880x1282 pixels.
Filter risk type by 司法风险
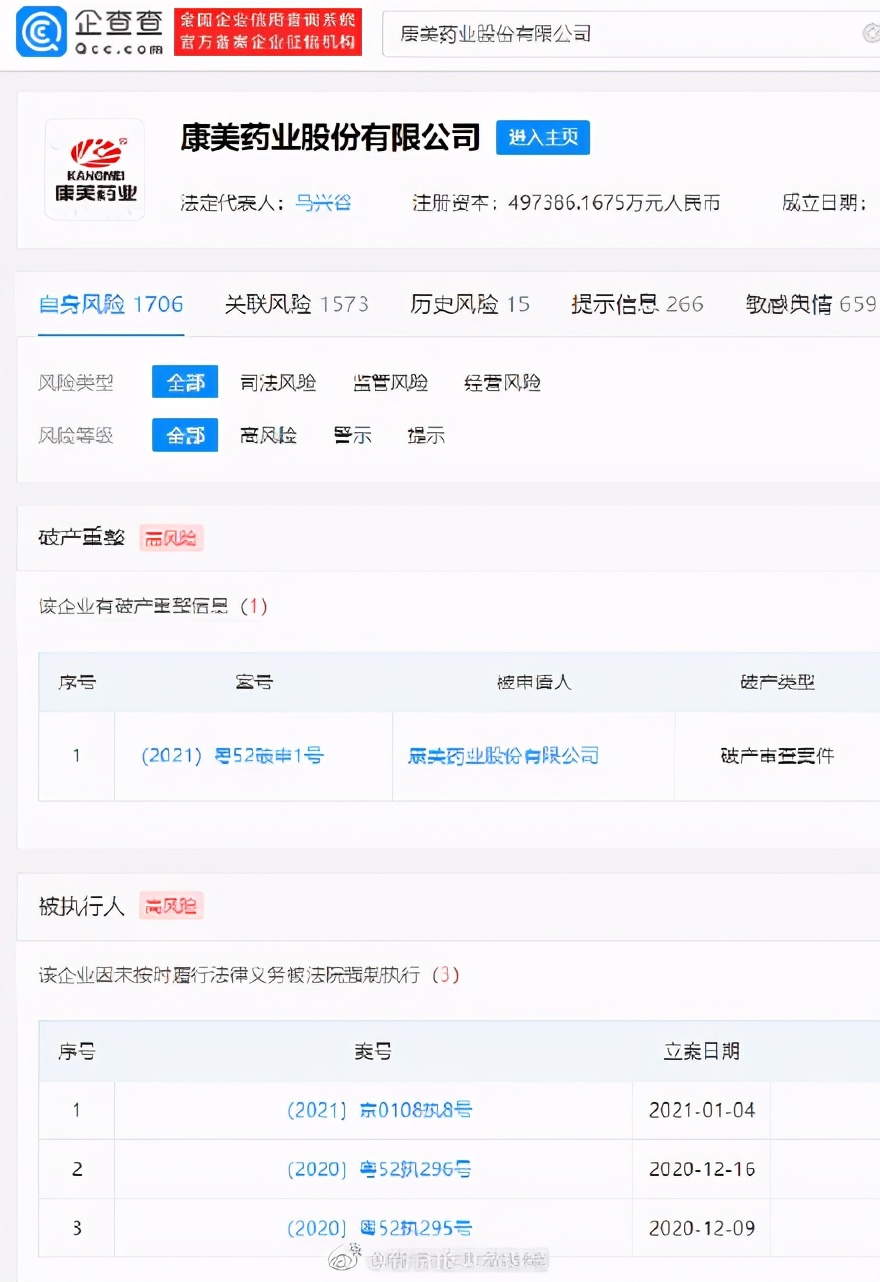point(278,382)
